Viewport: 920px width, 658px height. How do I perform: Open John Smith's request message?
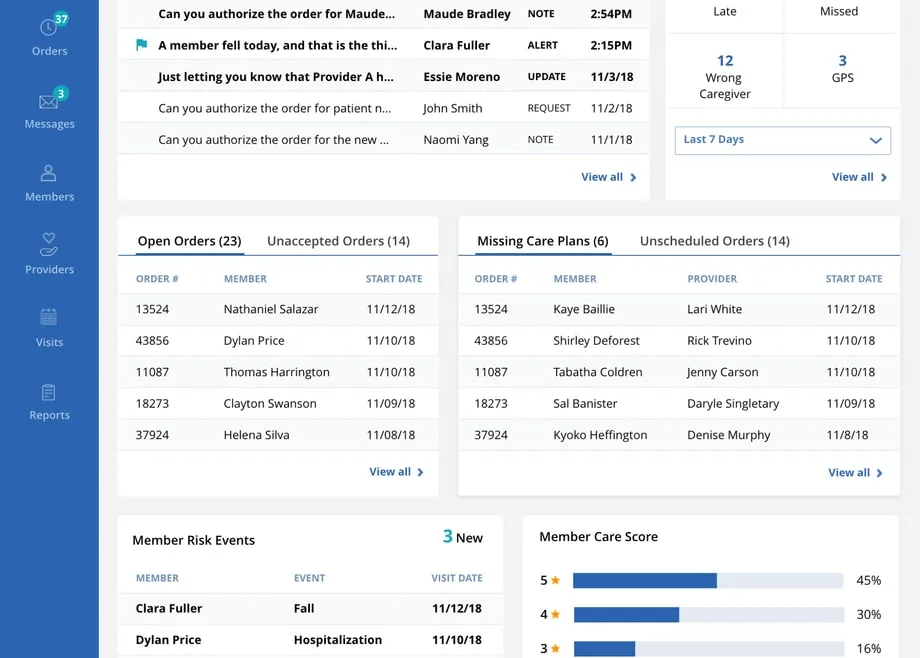(x=384, y=108)
